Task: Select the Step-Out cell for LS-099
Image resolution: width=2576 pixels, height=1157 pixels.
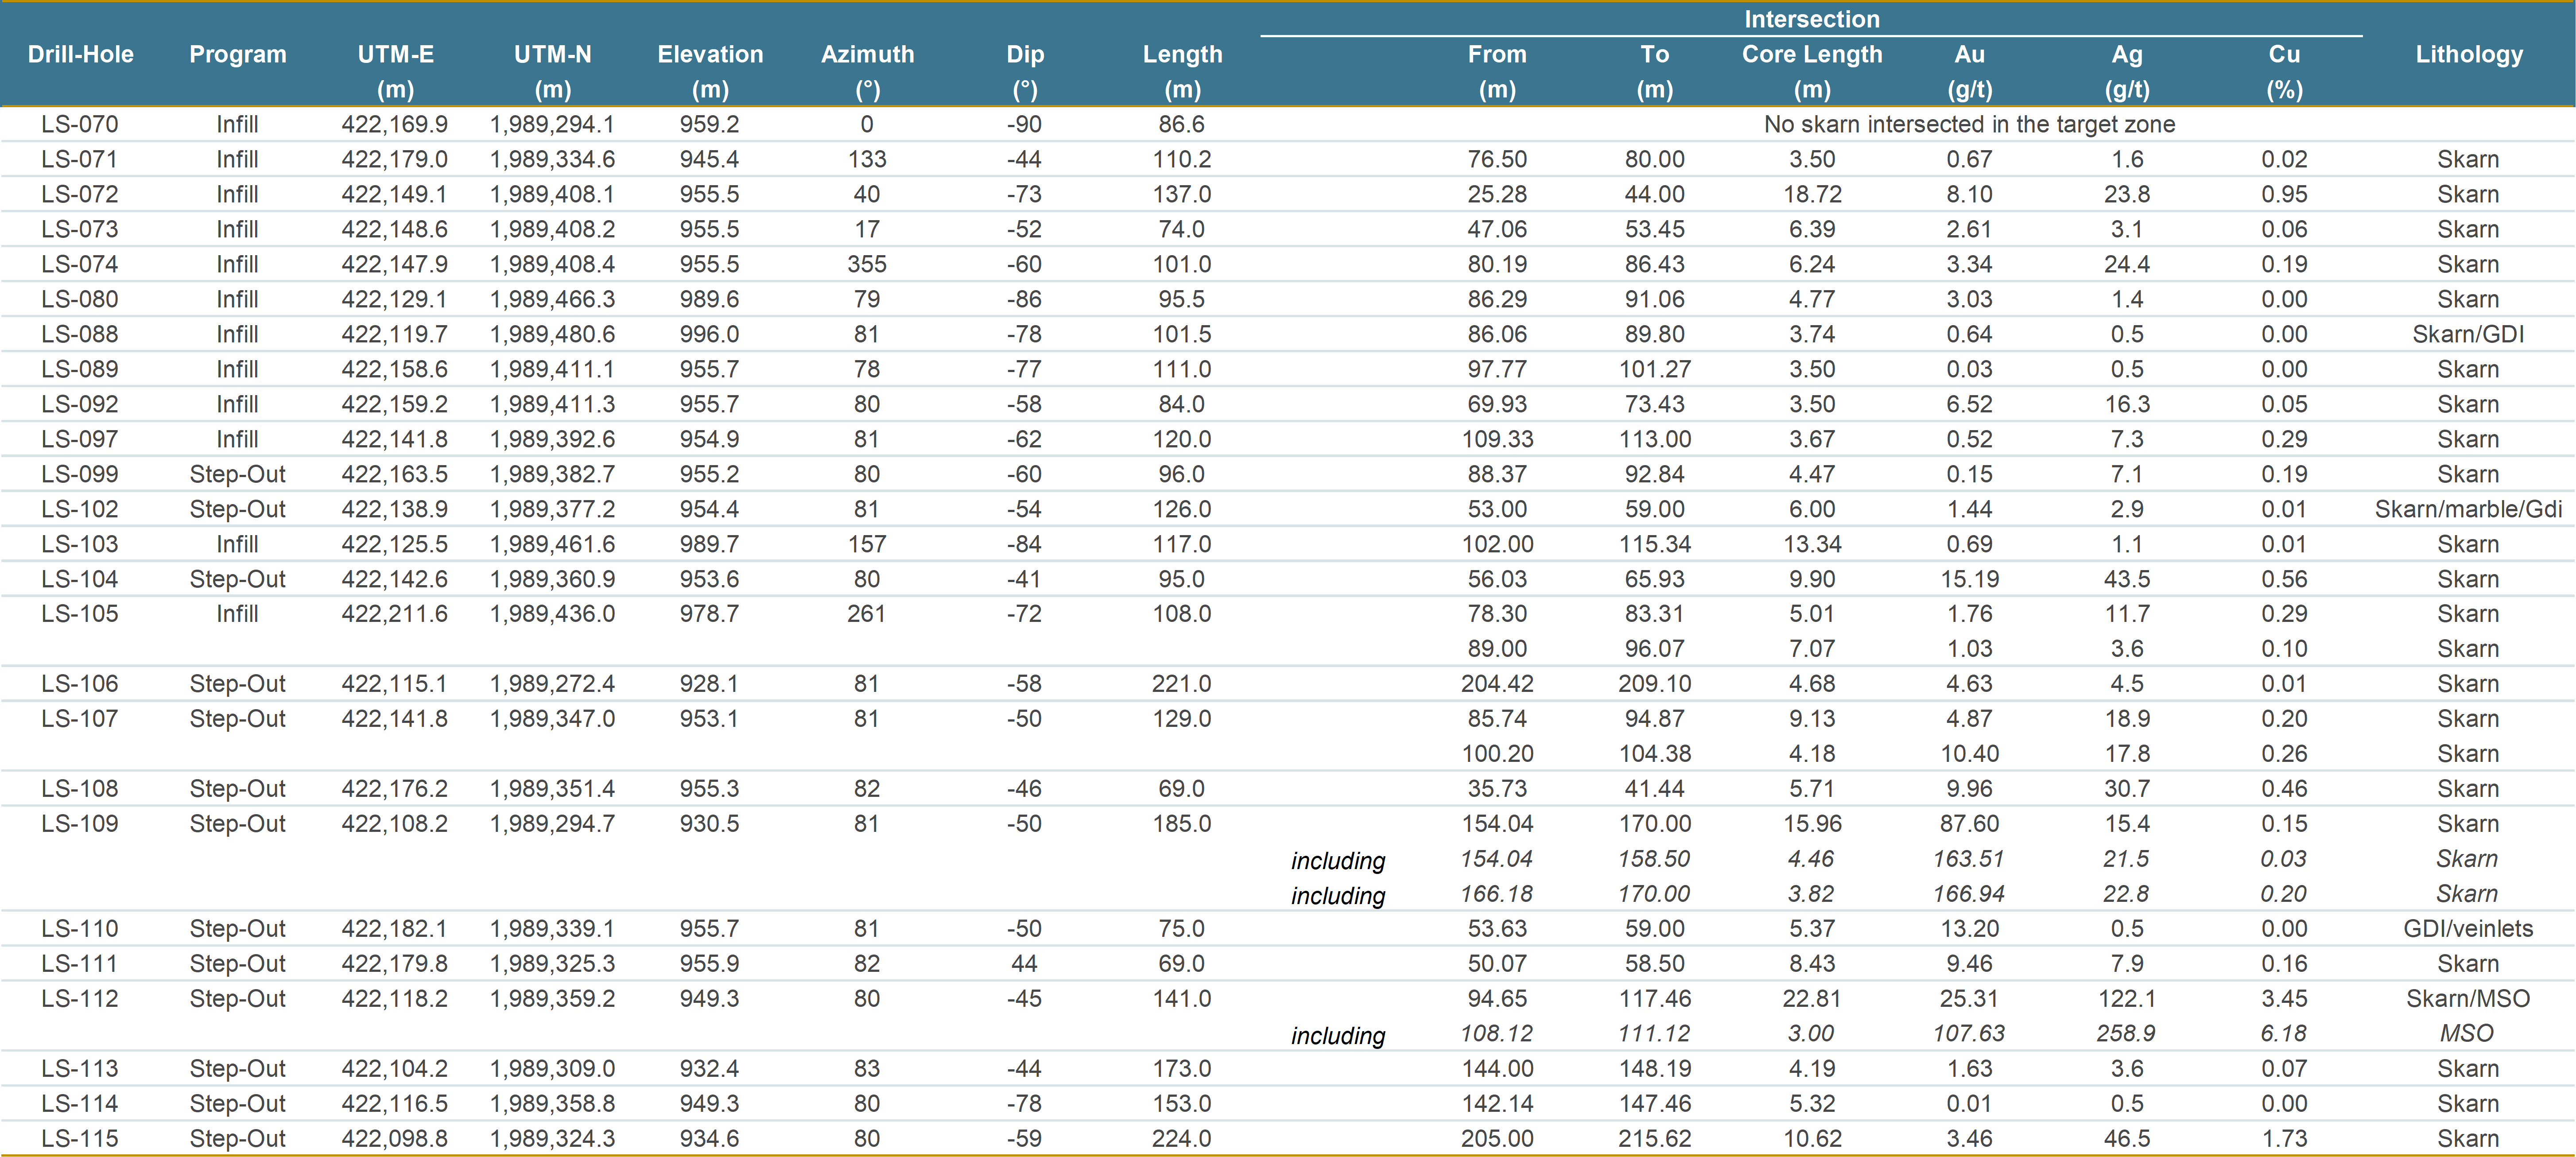Action: (x=237, y=473)
